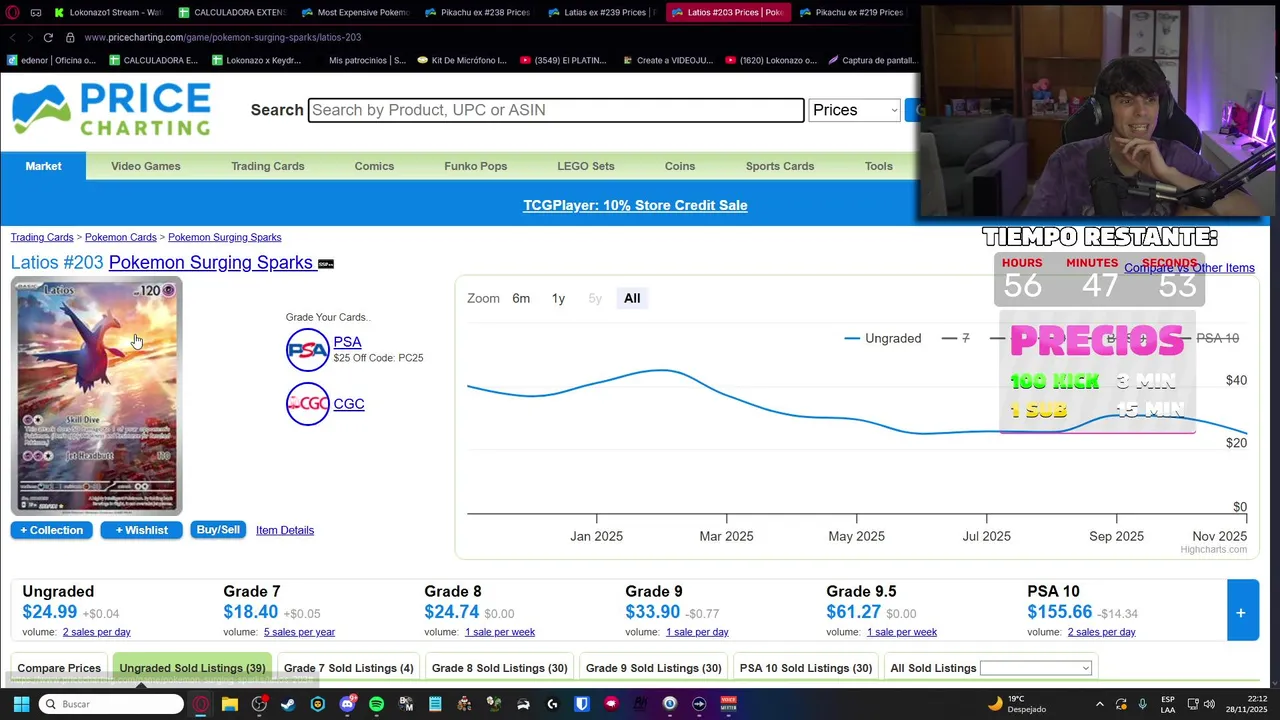
Task: Click the Latios card thumbnail image
Action: click(96, 397)
